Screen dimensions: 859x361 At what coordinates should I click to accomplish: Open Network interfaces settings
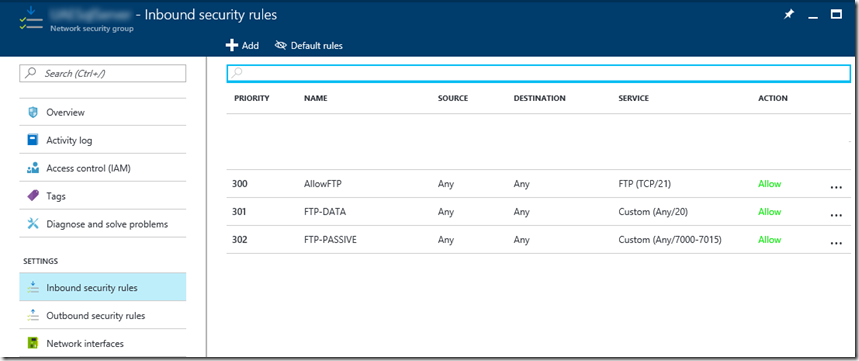102,343
